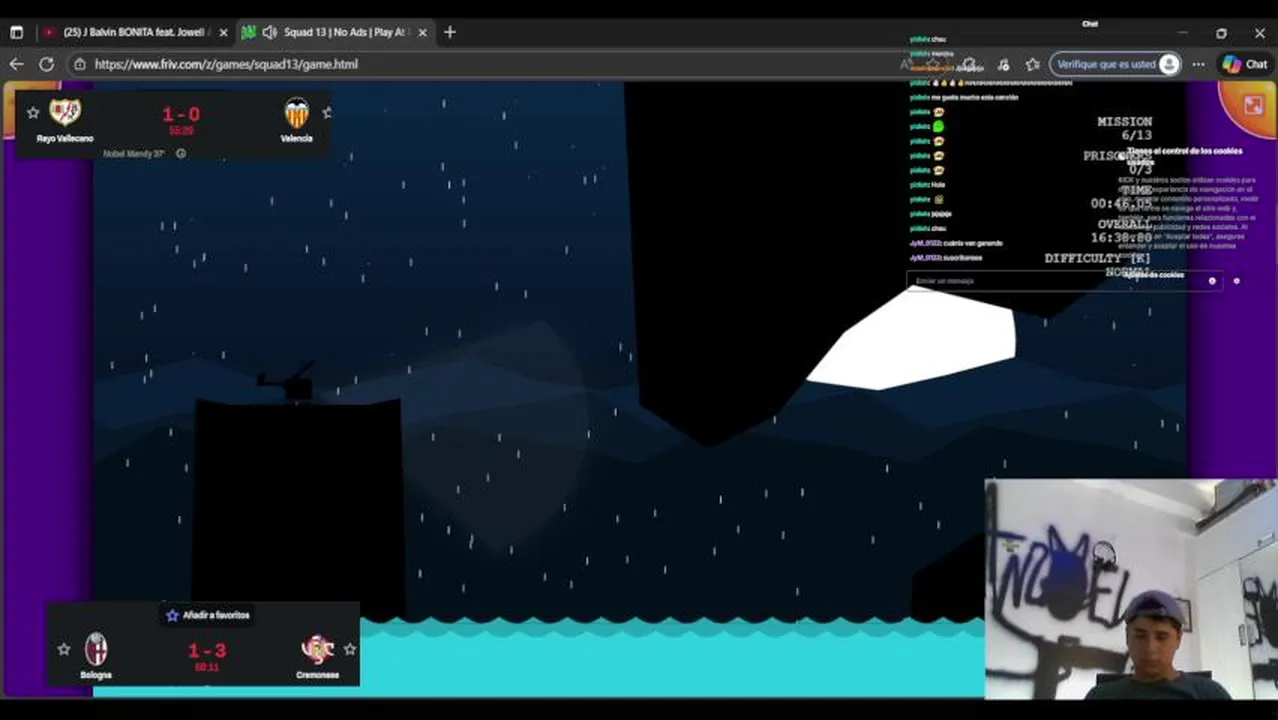This screenshot has width=1278, height=720.
Task: Favorite Cremonese with its star
Action: tap(349, 649)
